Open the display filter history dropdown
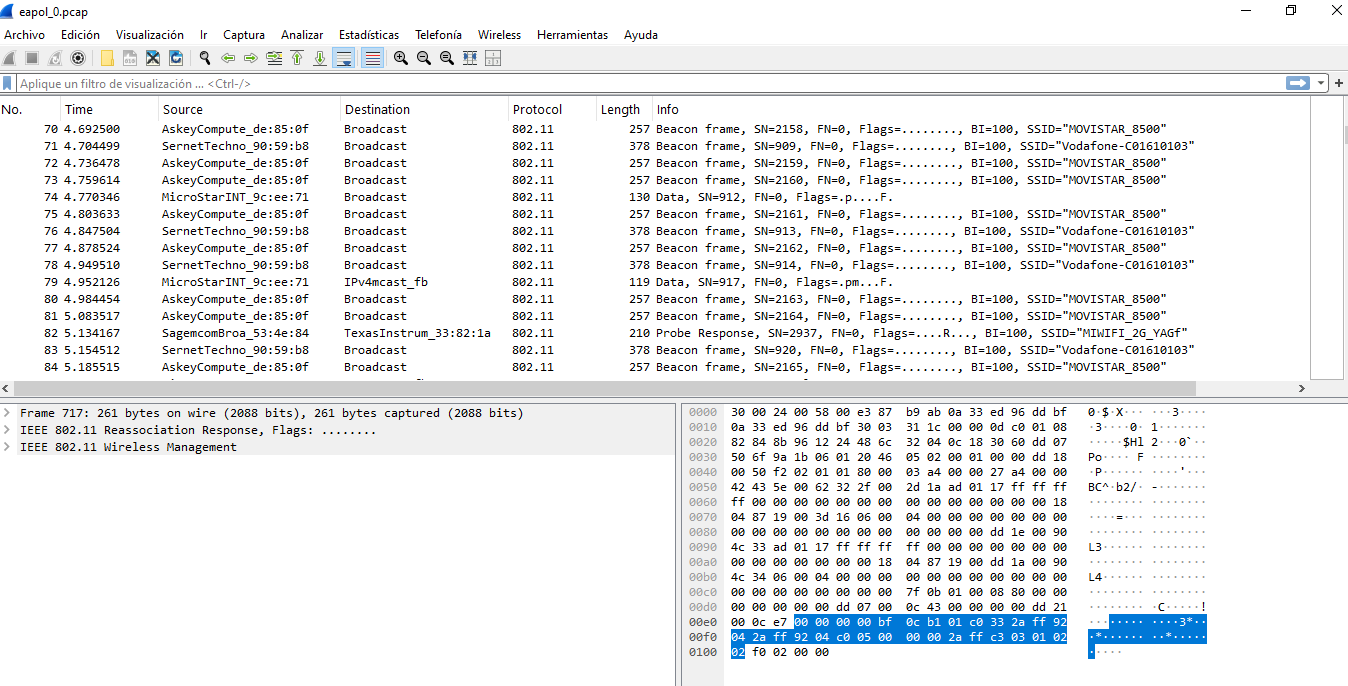This screenshot has height=686, width=1348. [x=1322, y=83]
